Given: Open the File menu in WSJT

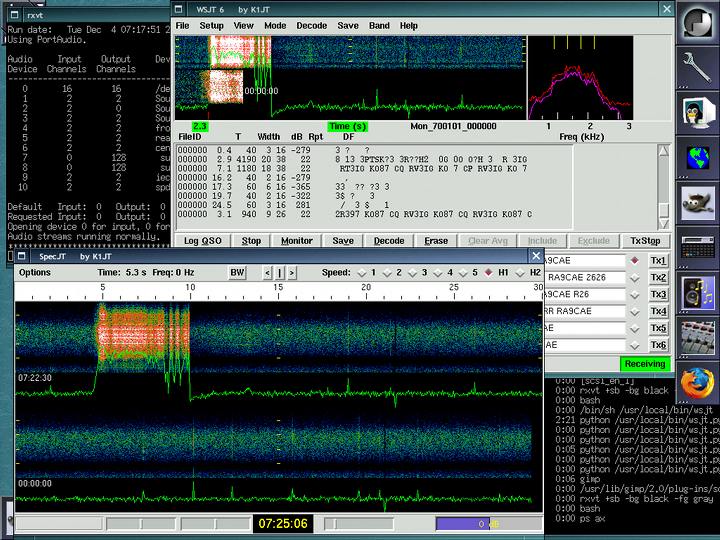Looking at the screenshot, I should pyautogui.click(x=182, y=26).
